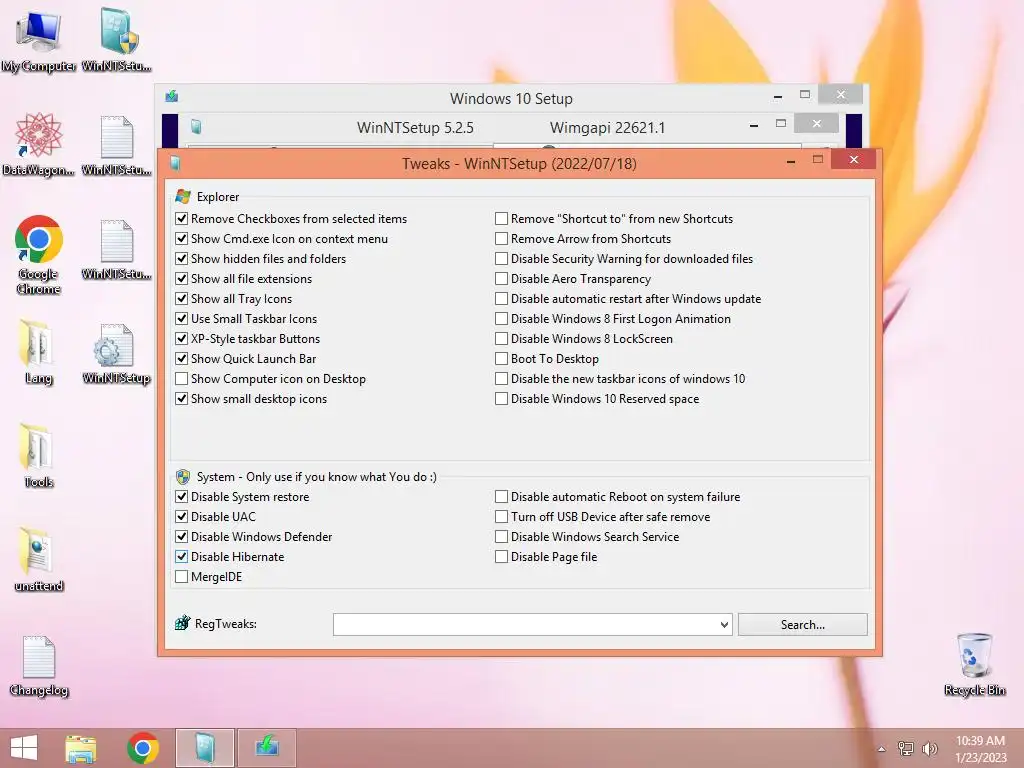The width and height of the screenshot is (1024, 768).
Task: Show hidden tray icons arrow
Action: click(881, 749)
